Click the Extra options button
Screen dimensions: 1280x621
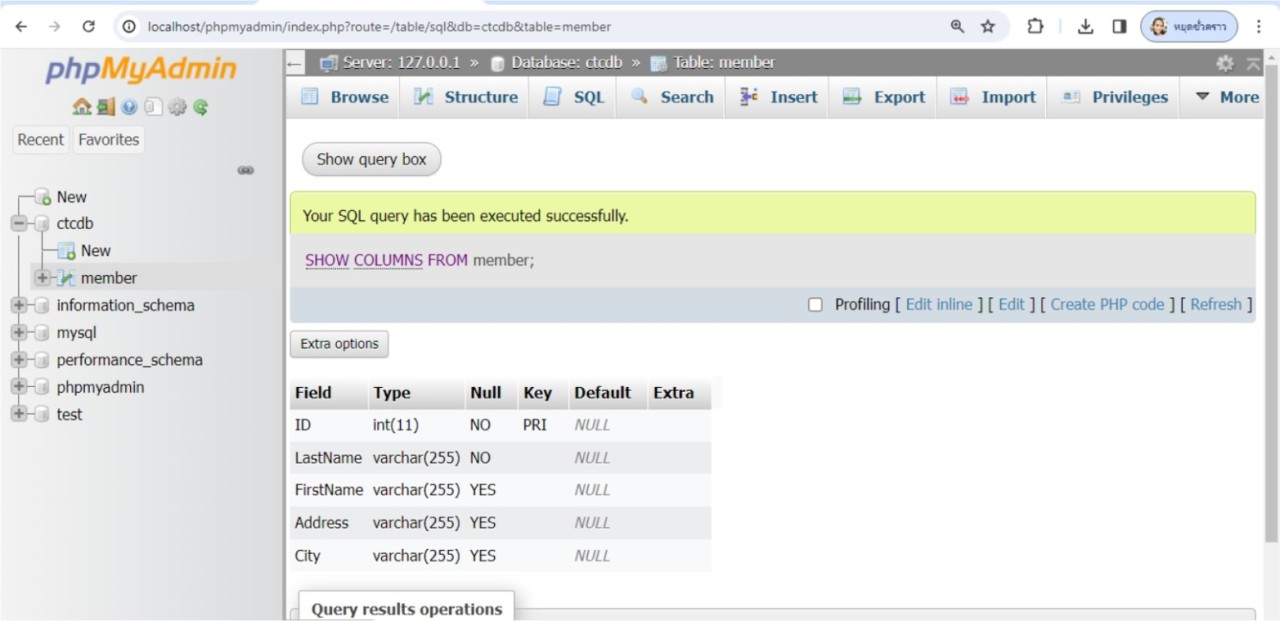[x=339, y=344]
